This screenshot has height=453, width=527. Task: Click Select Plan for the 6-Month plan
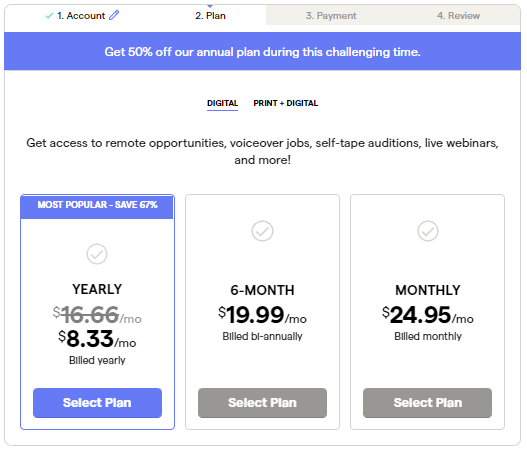pyautogui.click(x=262, y=403)
